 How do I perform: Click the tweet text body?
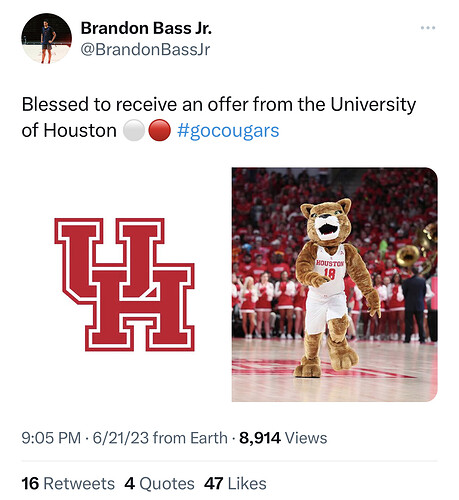pos(219,118)
